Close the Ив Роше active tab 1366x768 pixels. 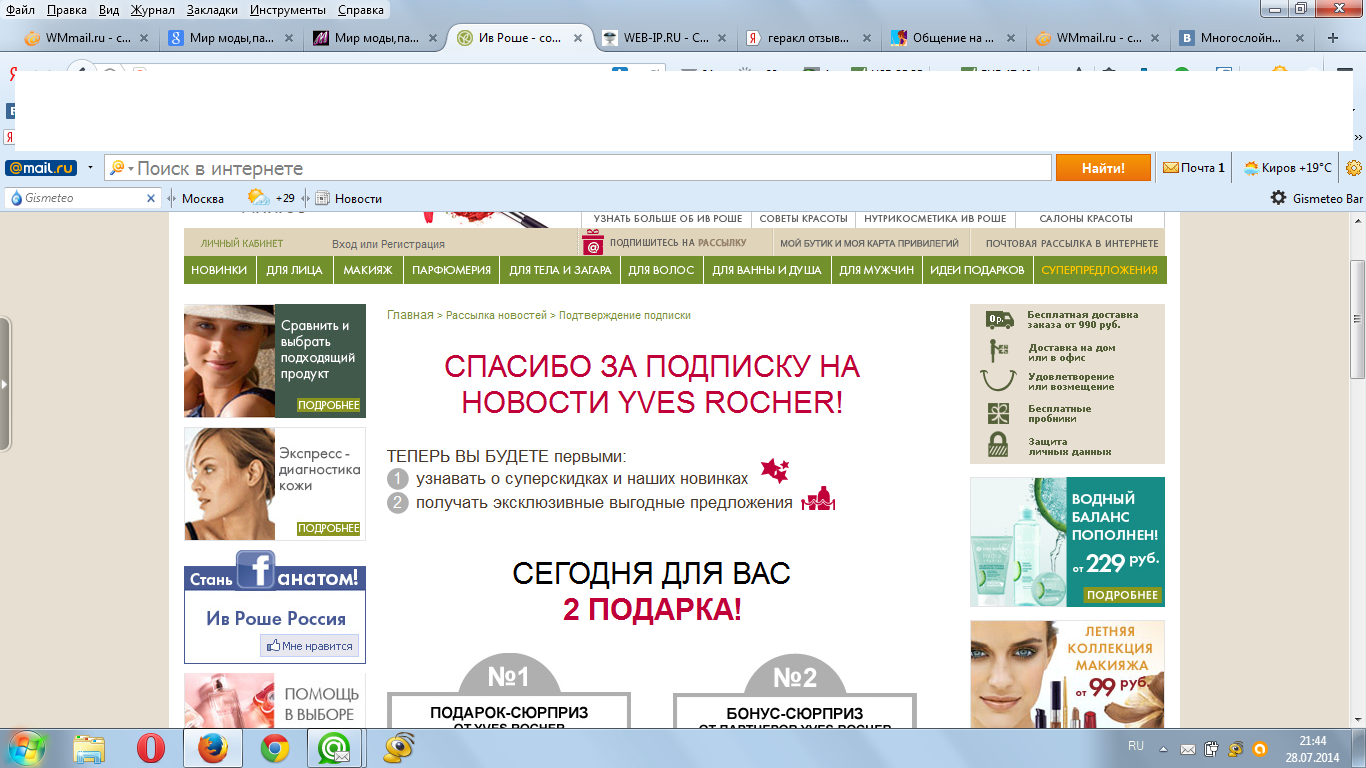[579, 38]
